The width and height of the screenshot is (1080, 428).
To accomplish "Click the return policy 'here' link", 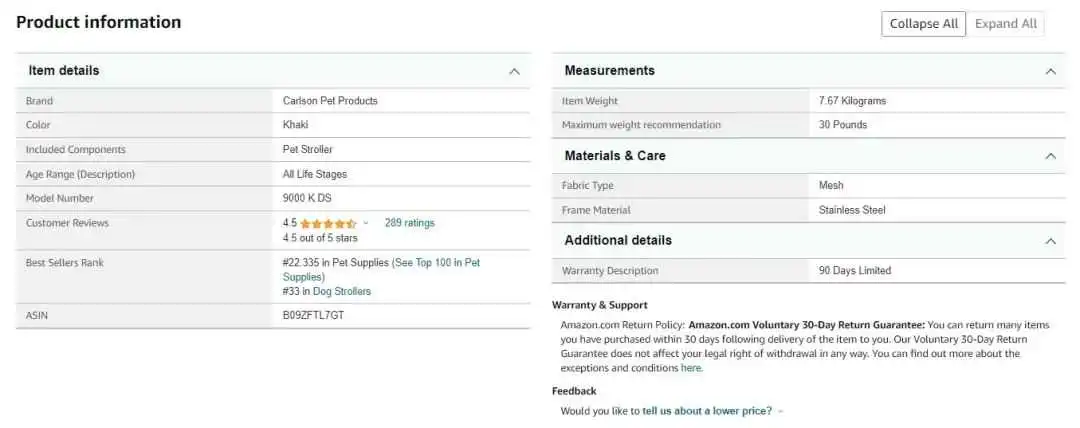I will click(691, 368).
